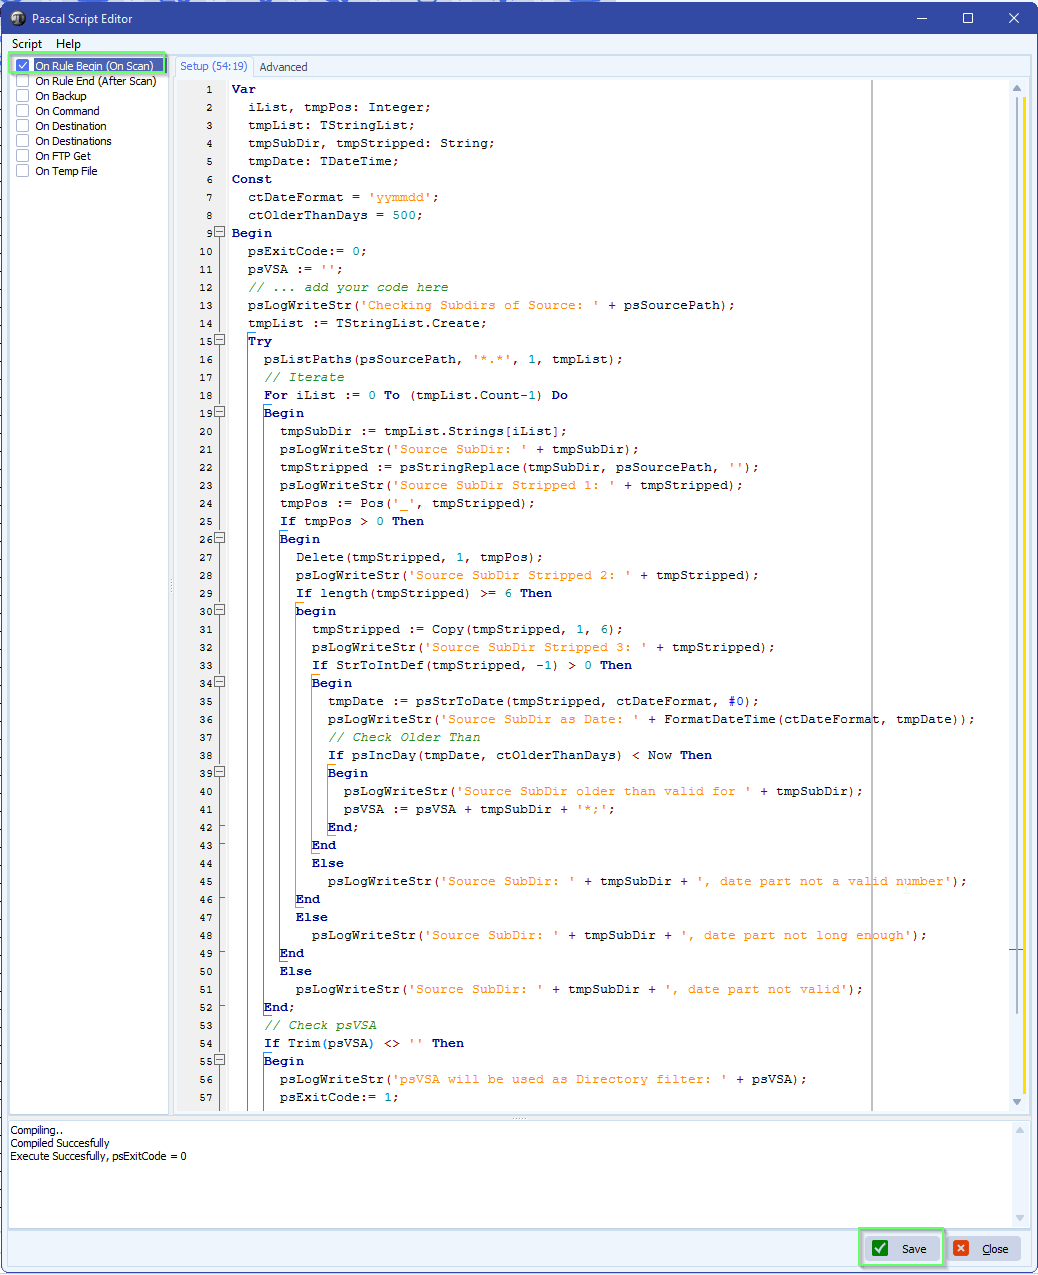Collapse the Begin block at line 19
The width and height of the screenshot is (1038, 1275).
[x=220, y=412]
